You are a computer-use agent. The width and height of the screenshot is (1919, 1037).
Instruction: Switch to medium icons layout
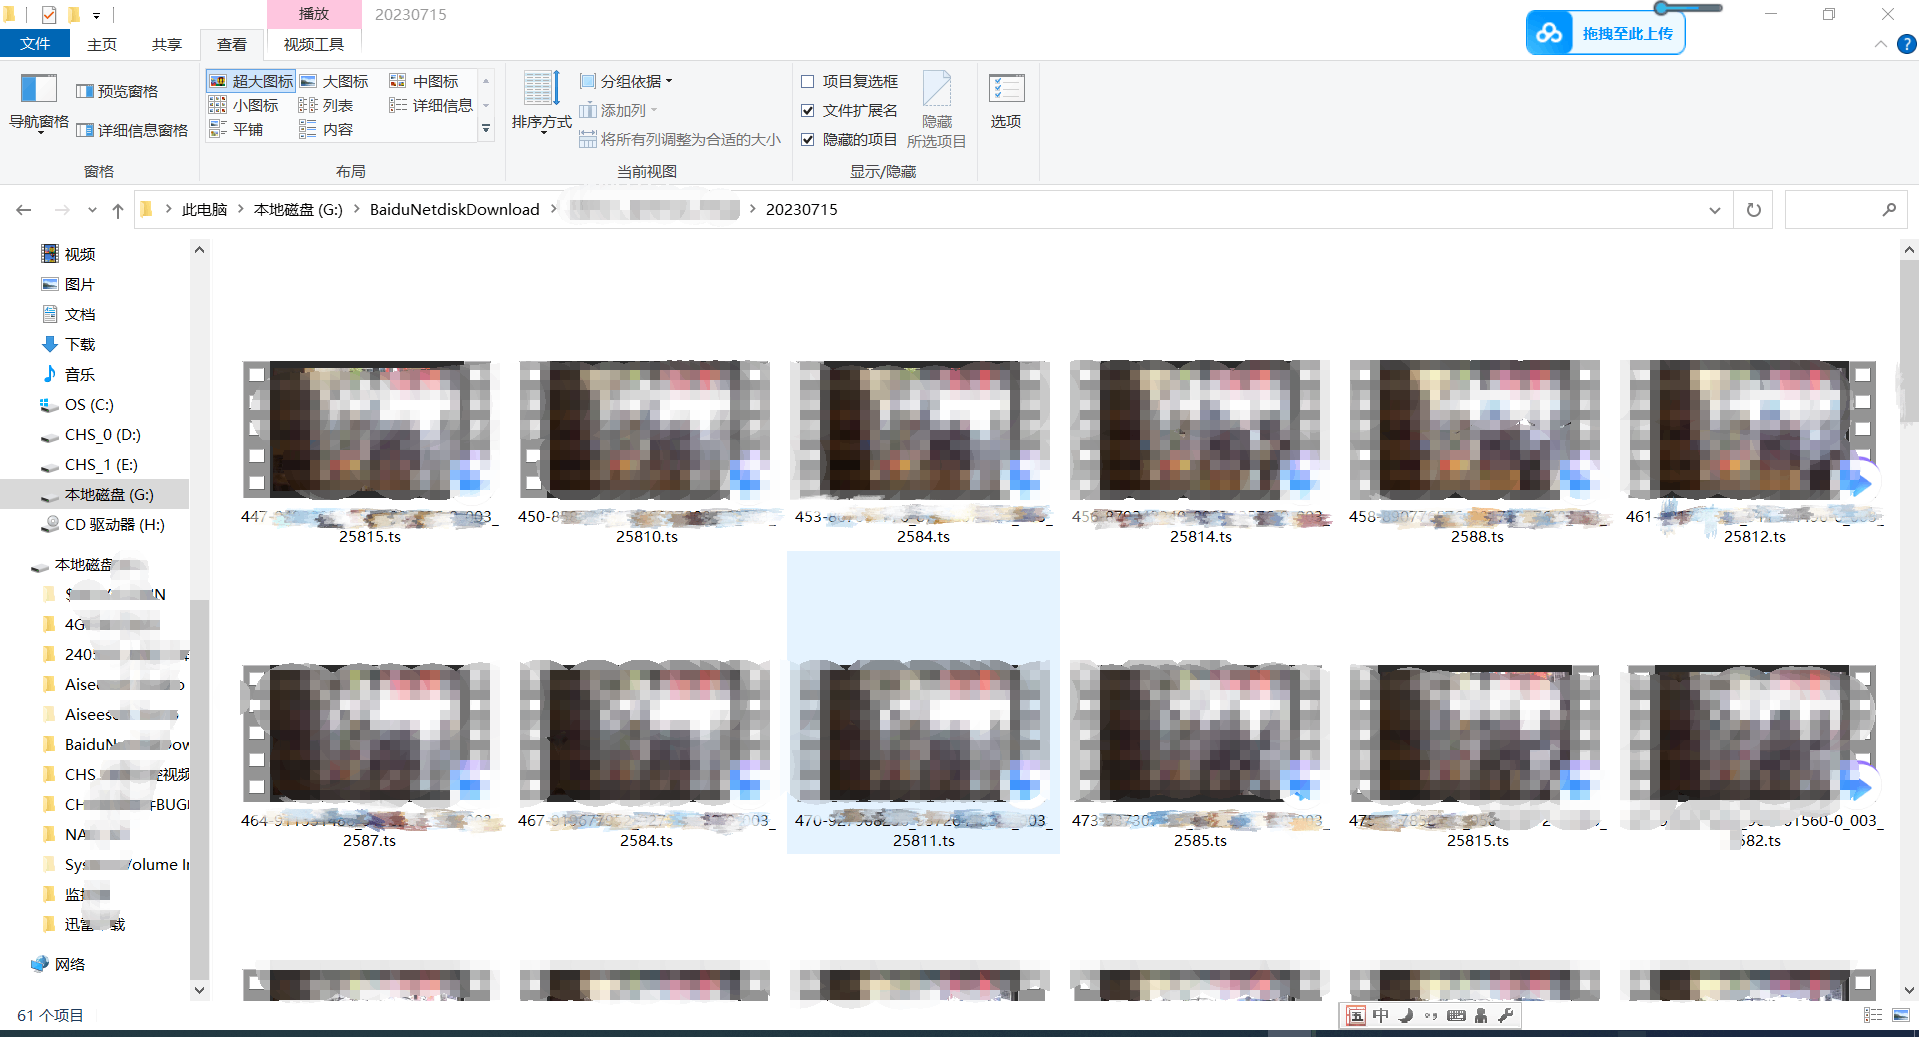[x=425, y=81]
